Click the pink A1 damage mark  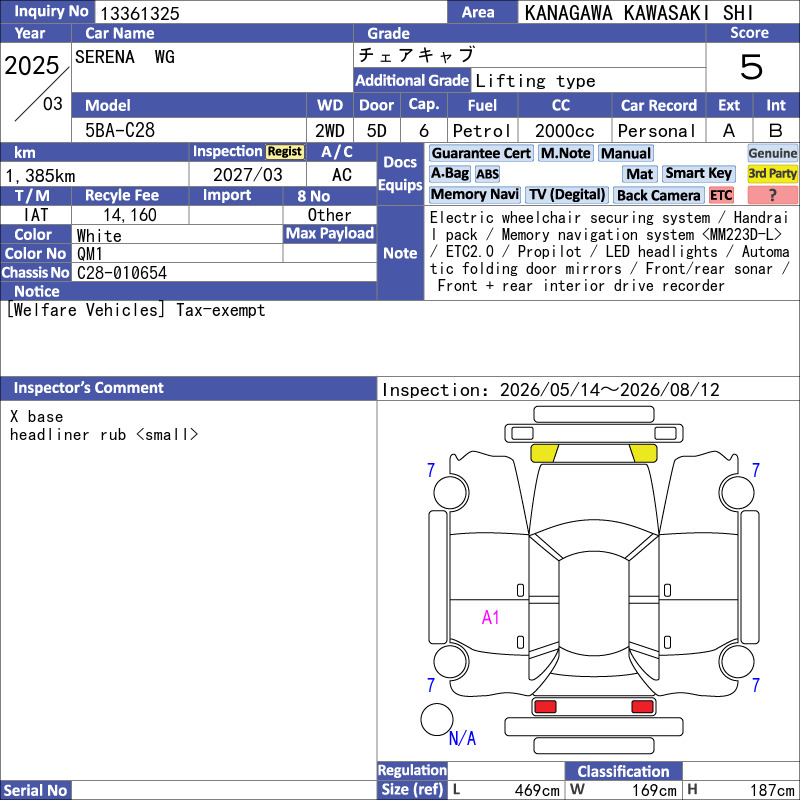pos(490,617)
